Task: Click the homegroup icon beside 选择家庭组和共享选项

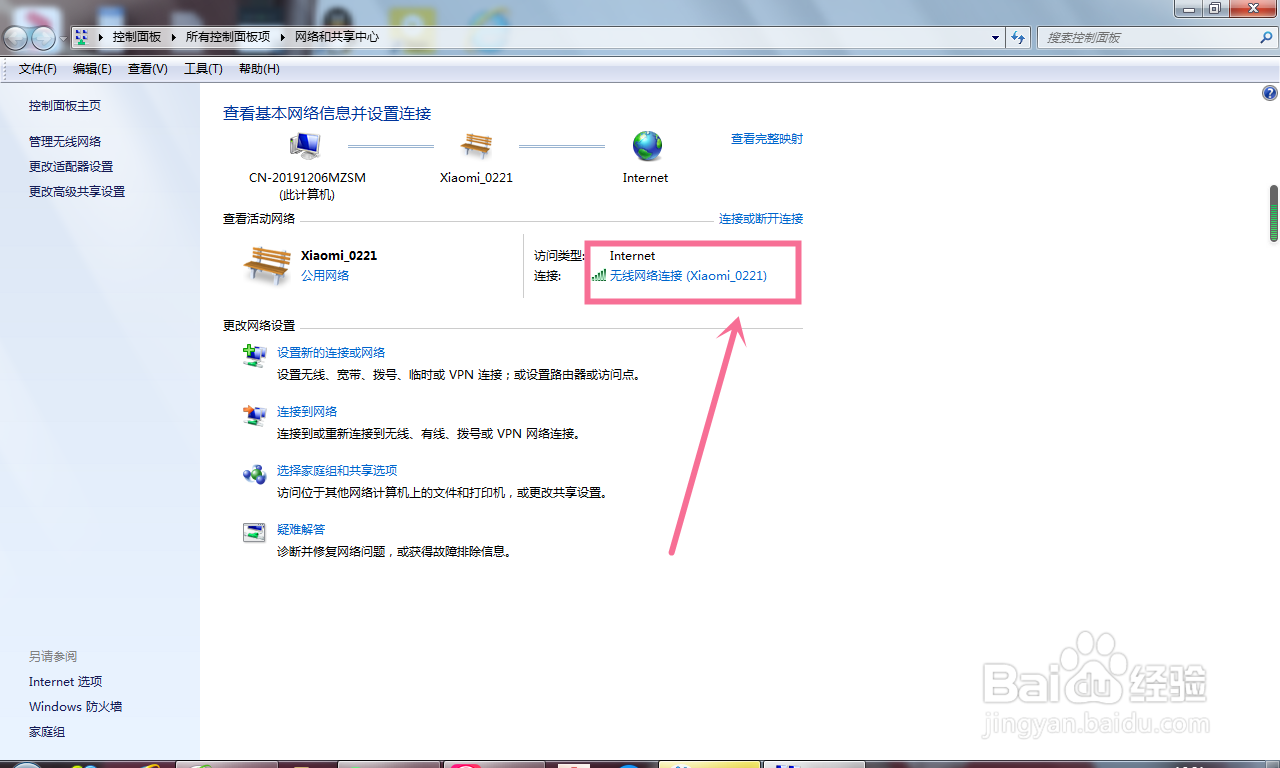Action: coord(255,473)
